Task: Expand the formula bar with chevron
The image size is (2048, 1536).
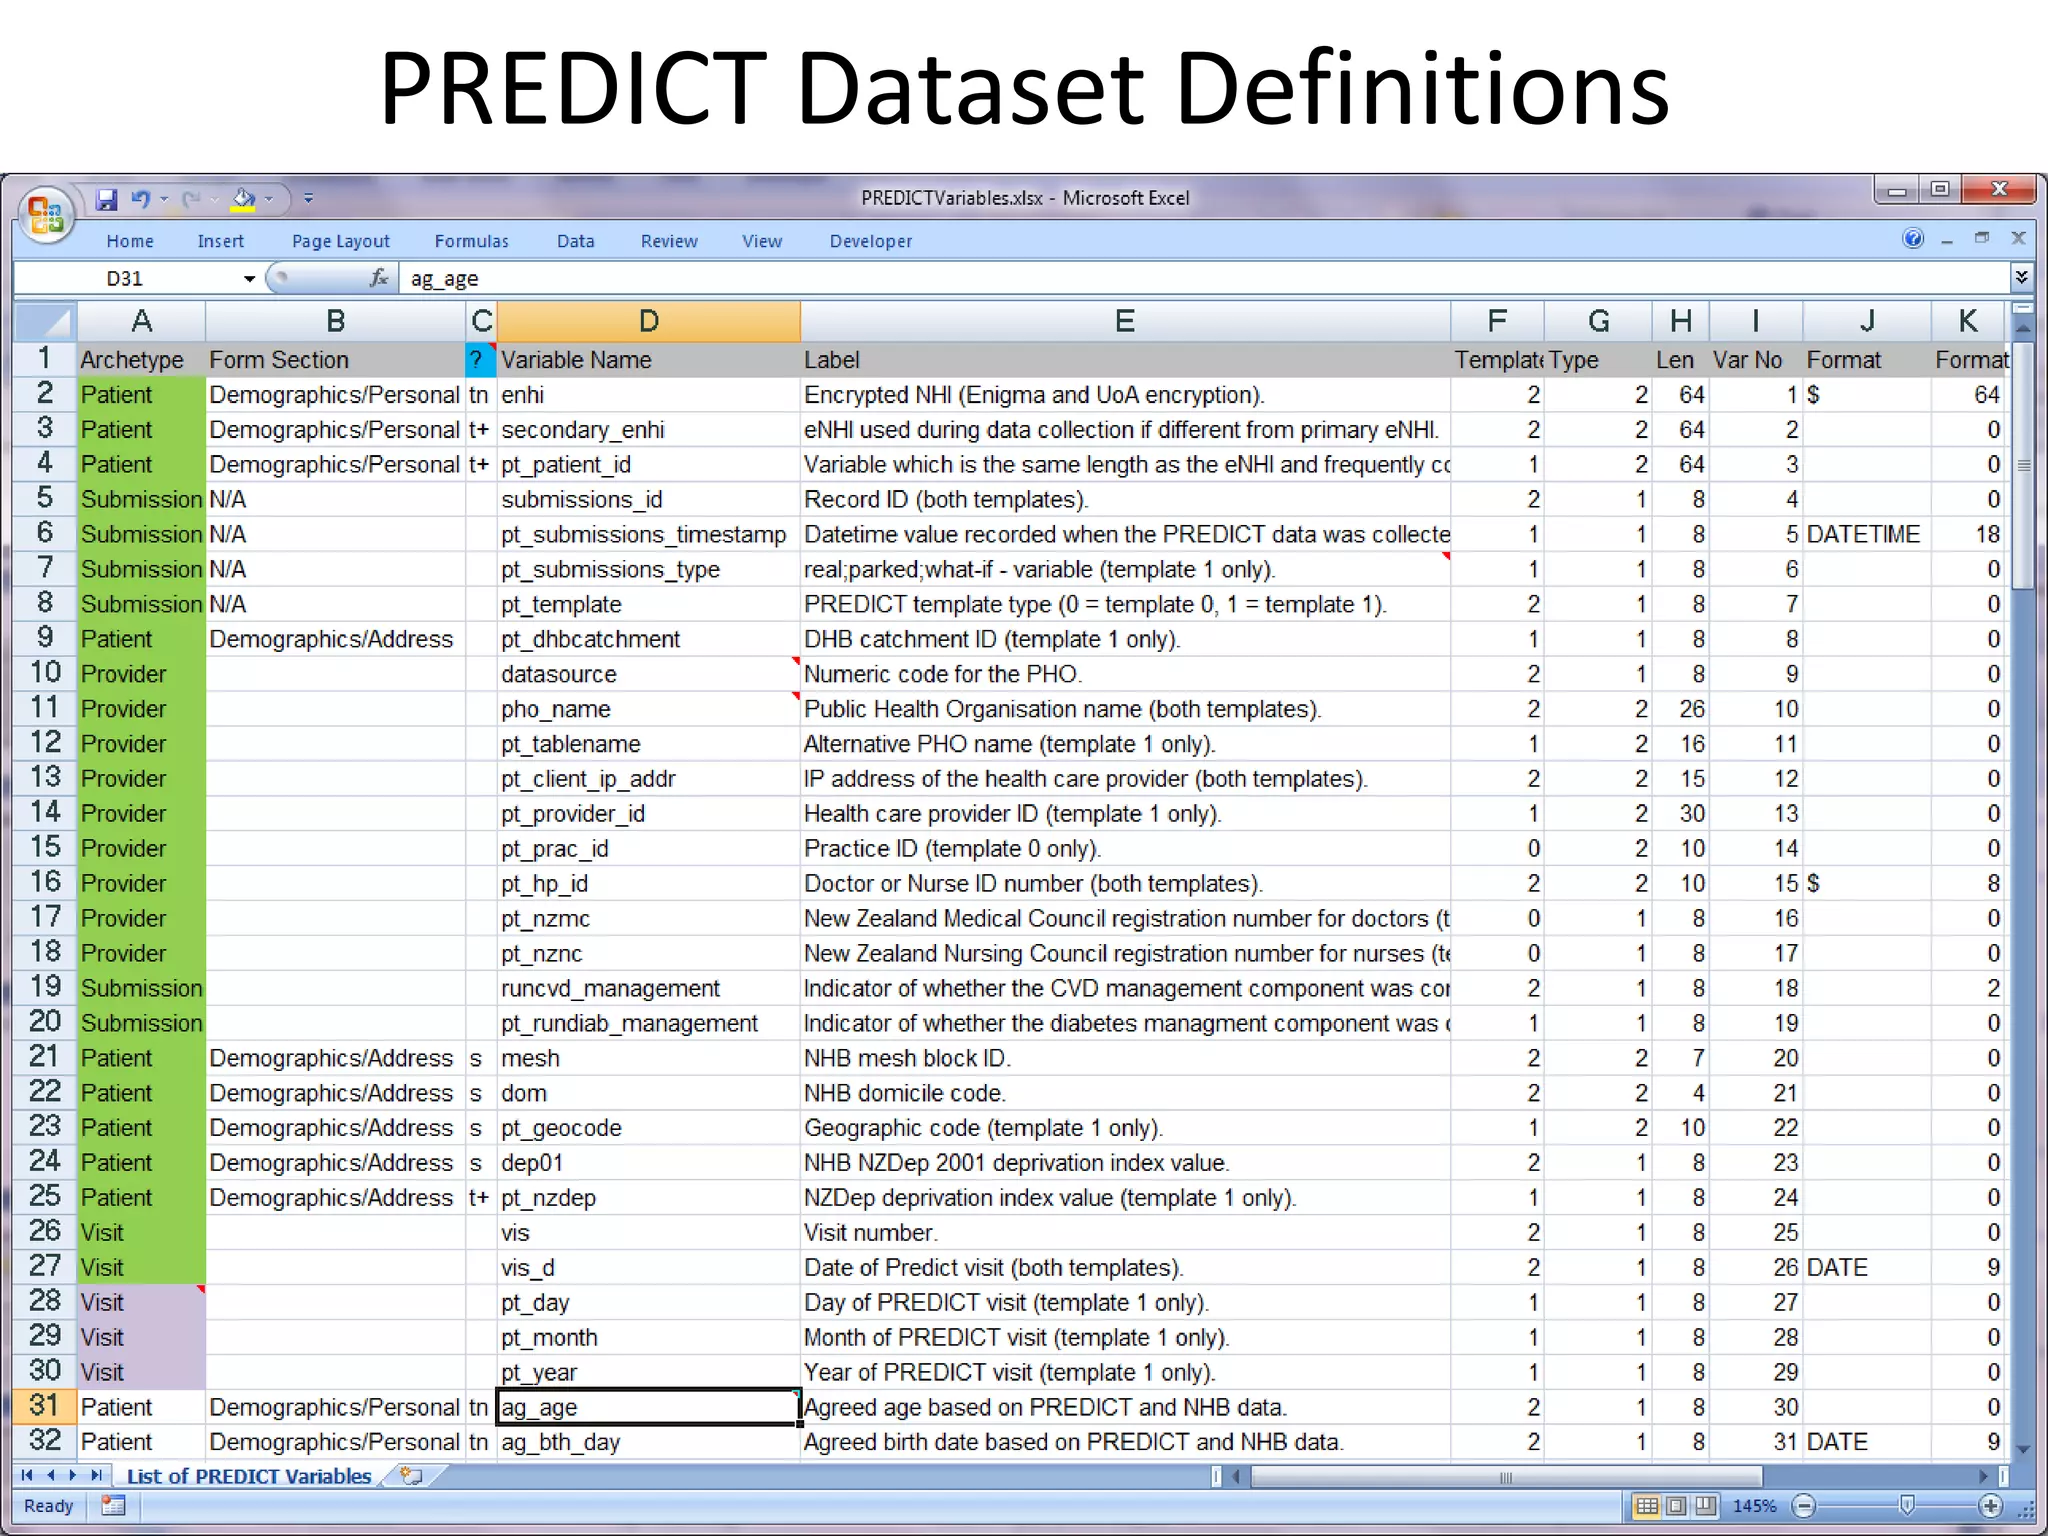Action: pos(2021,277)
